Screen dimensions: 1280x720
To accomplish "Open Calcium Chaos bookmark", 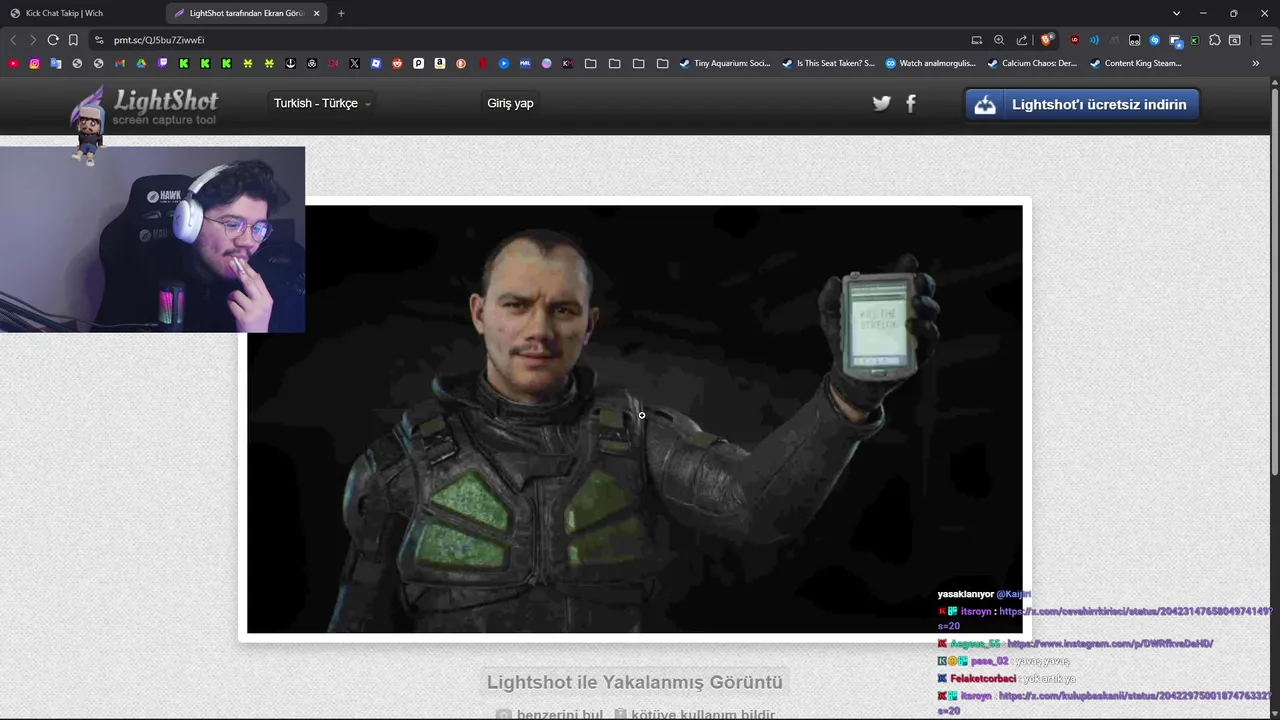I will [1032, 63].
